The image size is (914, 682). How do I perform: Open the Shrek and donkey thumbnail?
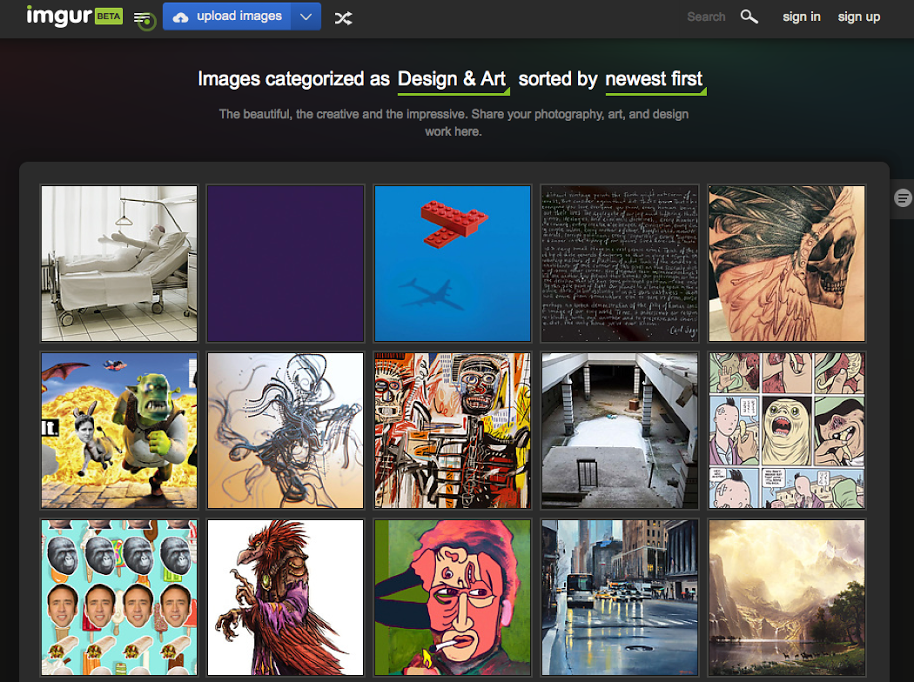point(119,430)
